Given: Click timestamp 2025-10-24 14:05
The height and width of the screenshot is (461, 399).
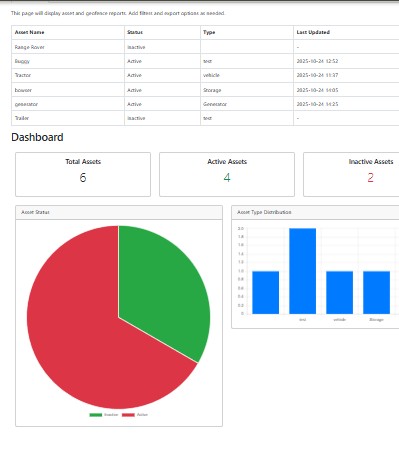Looking at the screenshot, I should pos(317,90).
